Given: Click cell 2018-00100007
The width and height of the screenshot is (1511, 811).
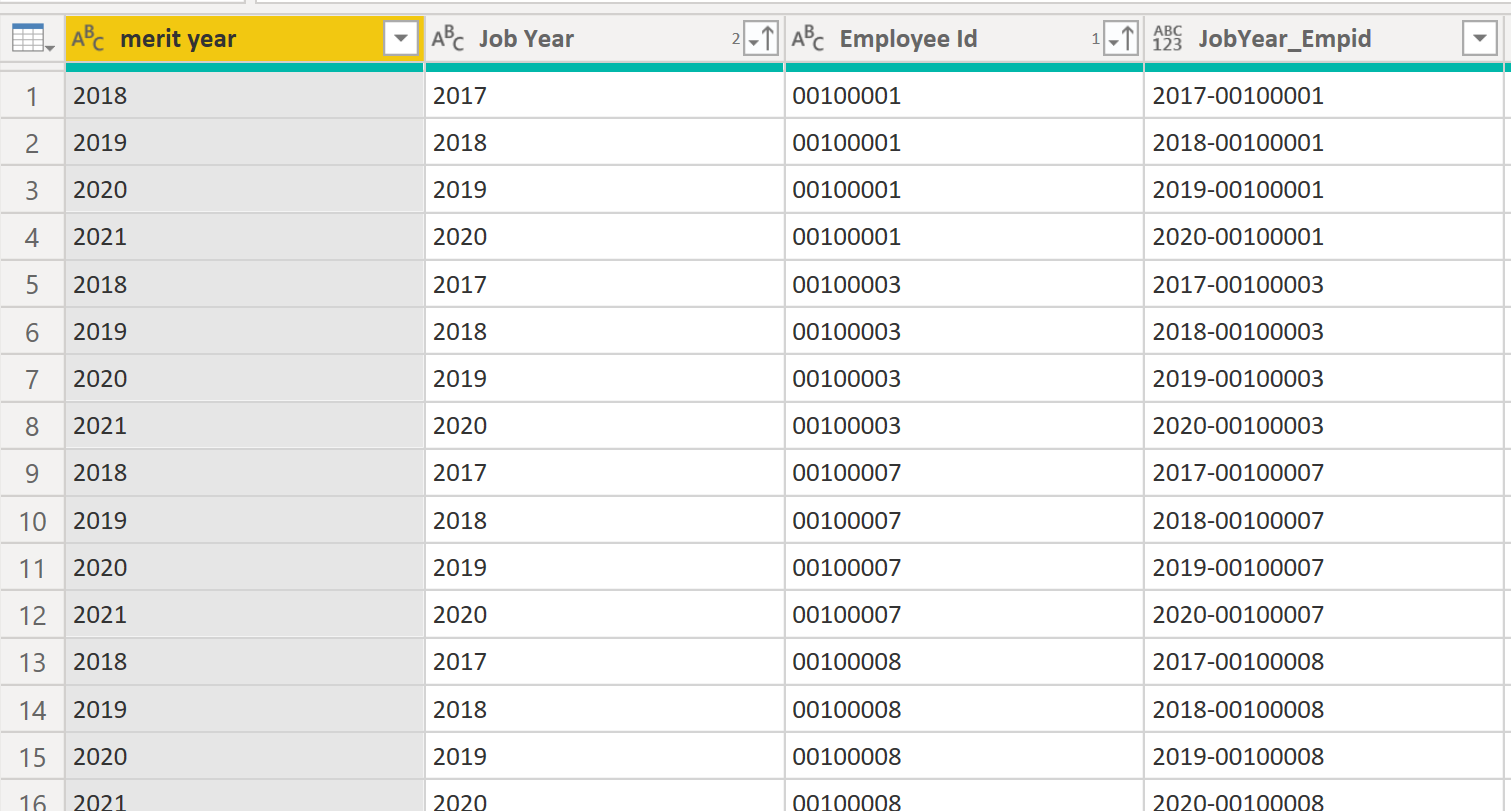Looking at the screenshot, I should pos(1325,521).
